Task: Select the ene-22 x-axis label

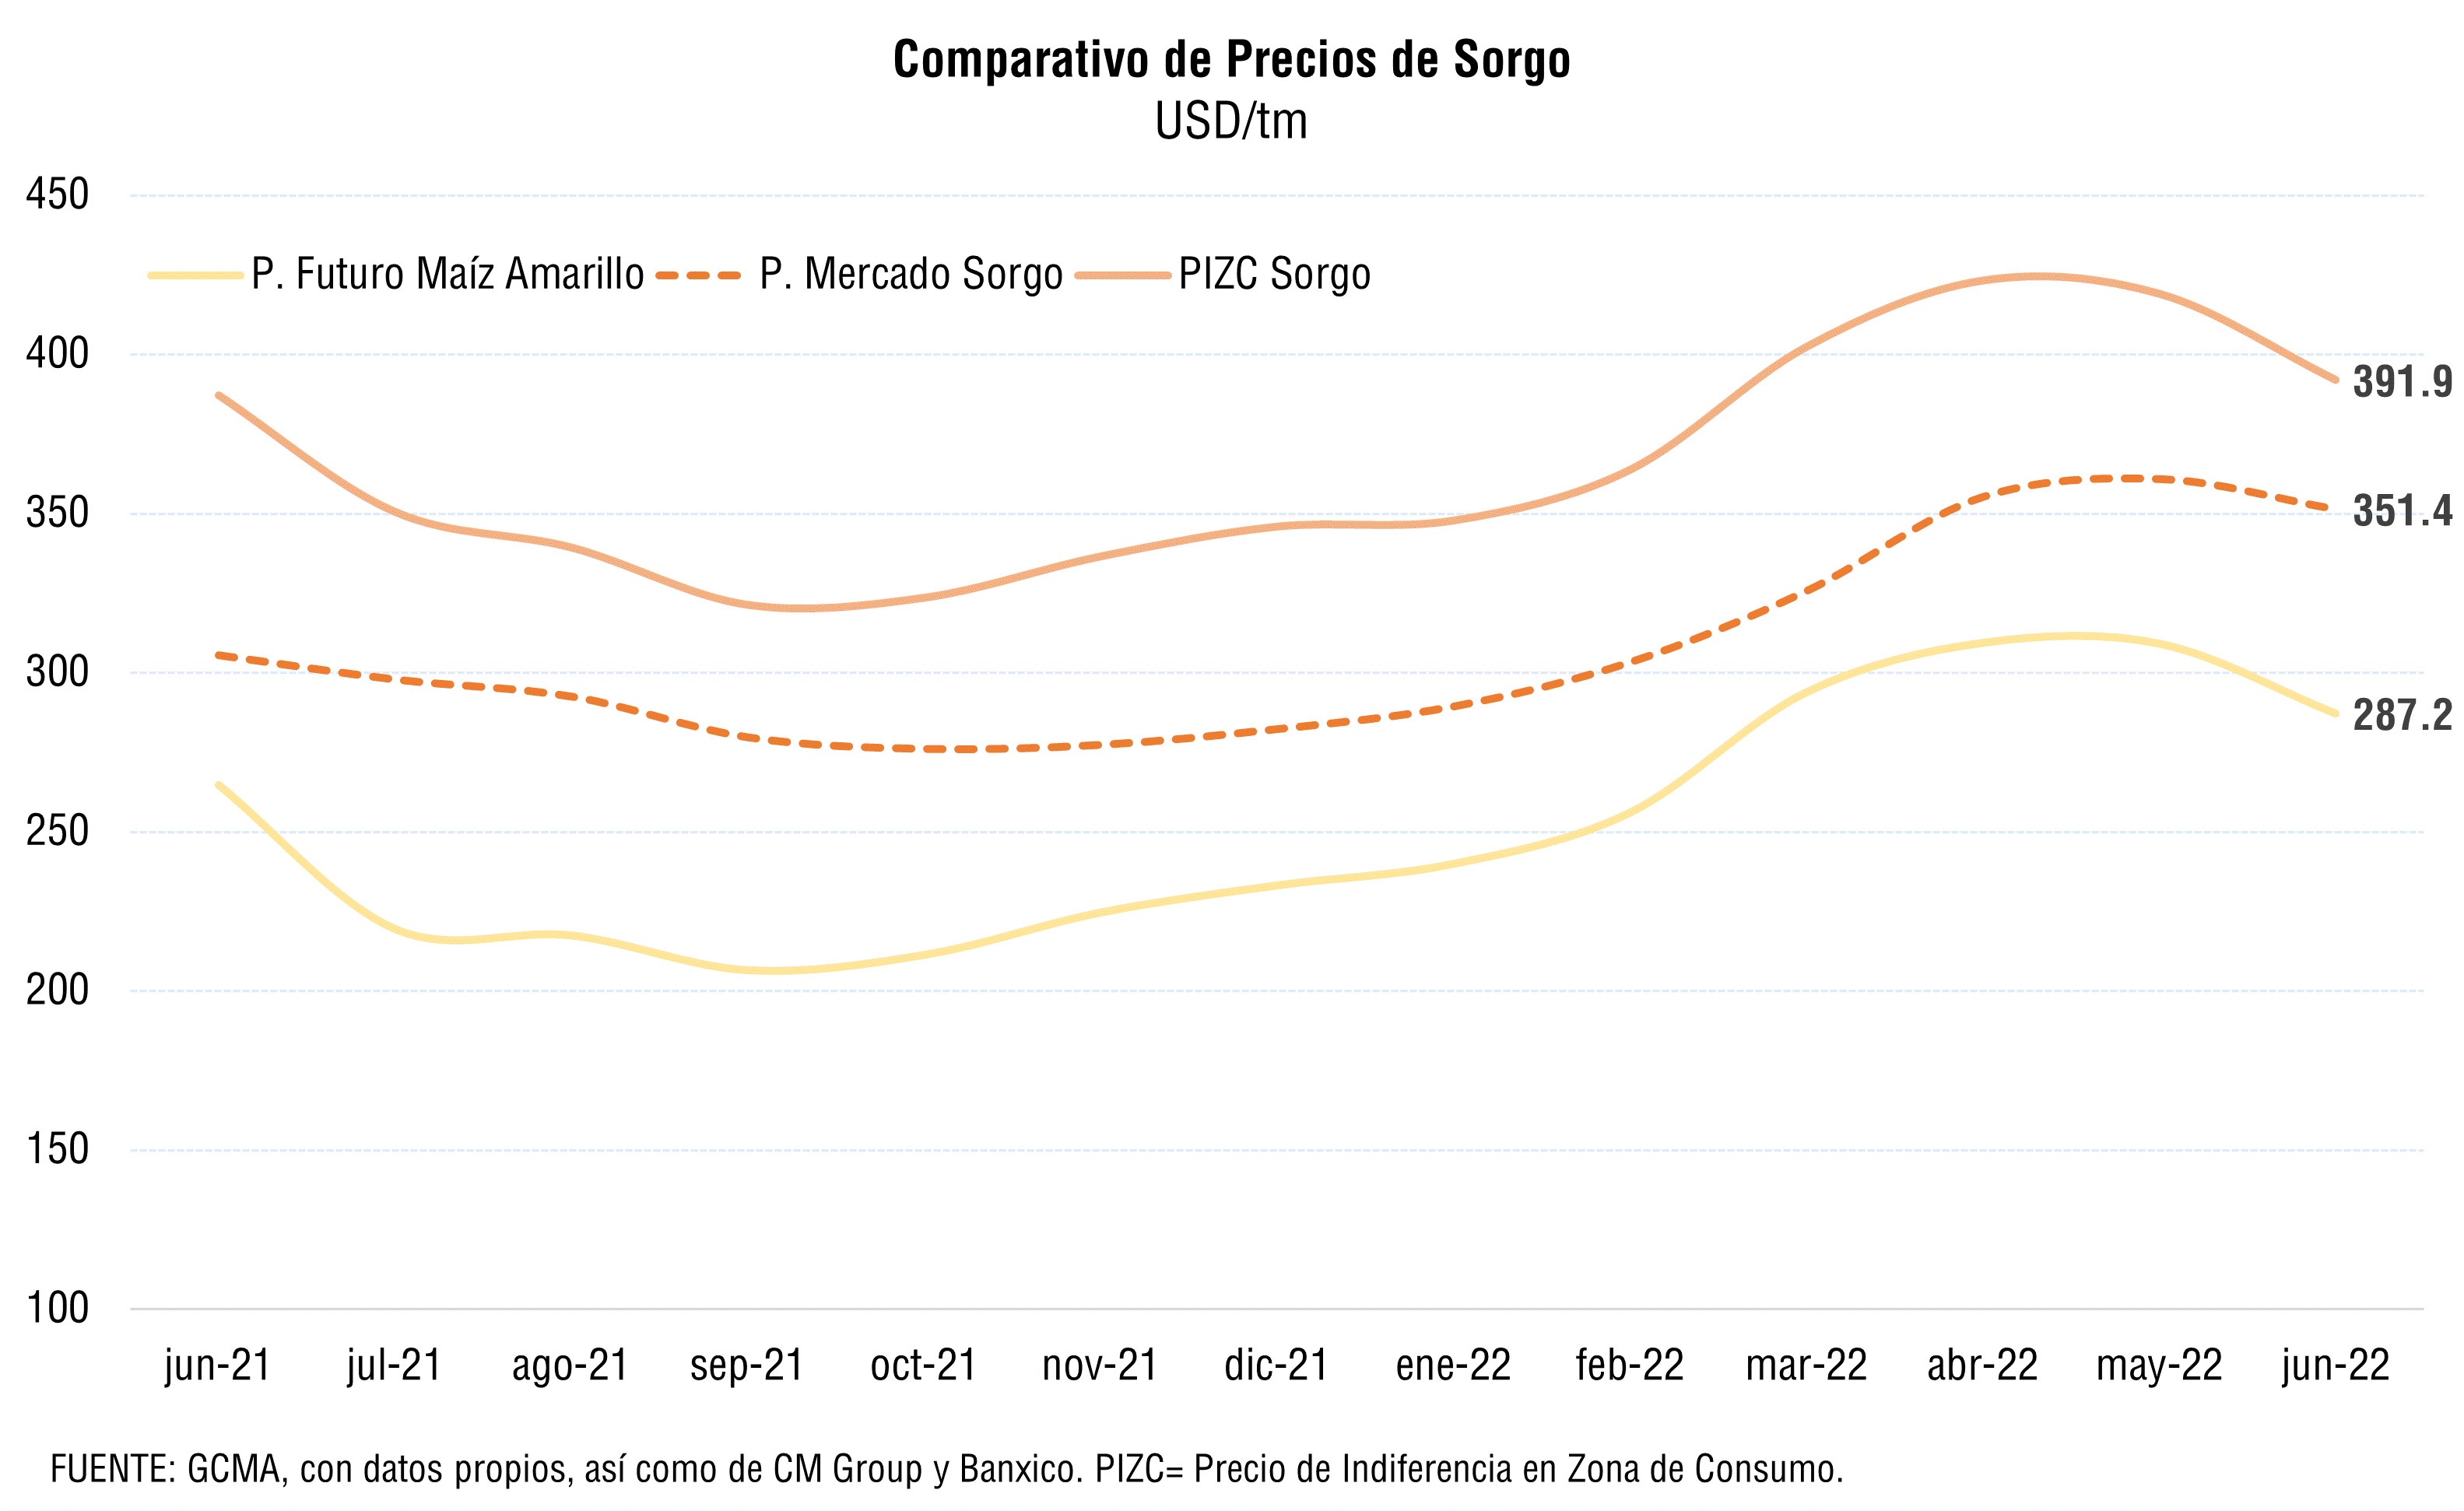Action: [x=1453, y=1365]
